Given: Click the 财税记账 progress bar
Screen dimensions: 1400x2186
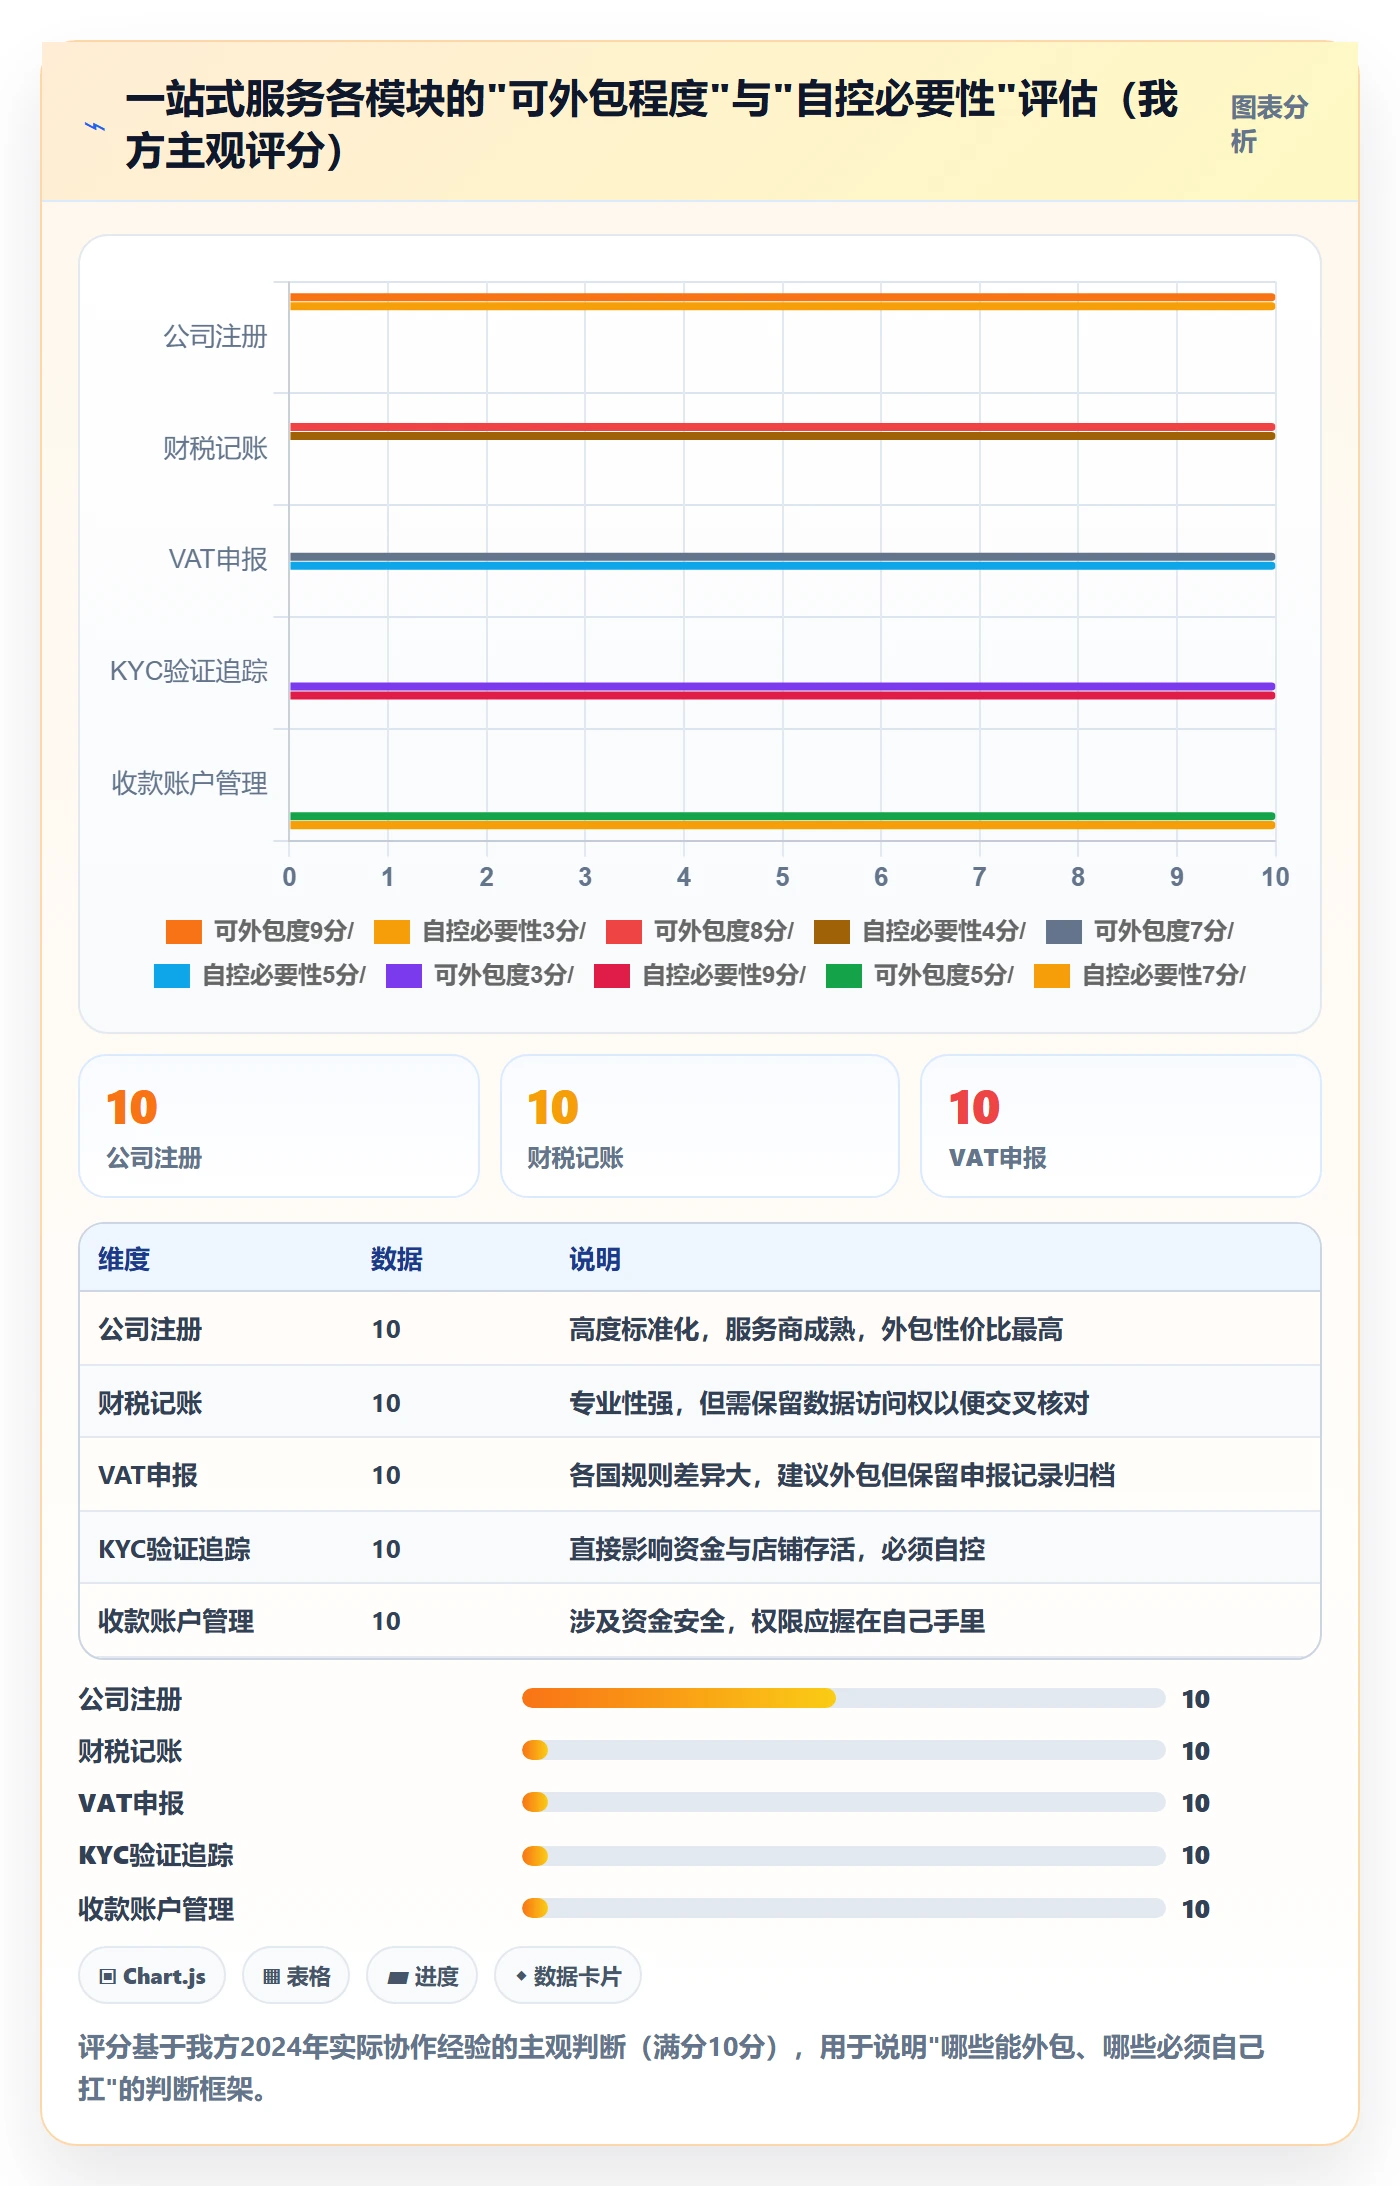Looking at the screenshot, I should point(844,1750).
